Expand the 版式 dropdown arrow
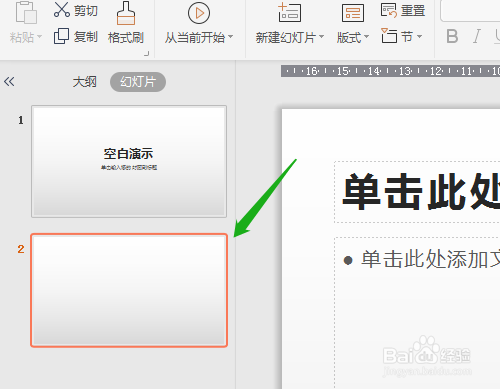The image size is (500, 389). 366,36
